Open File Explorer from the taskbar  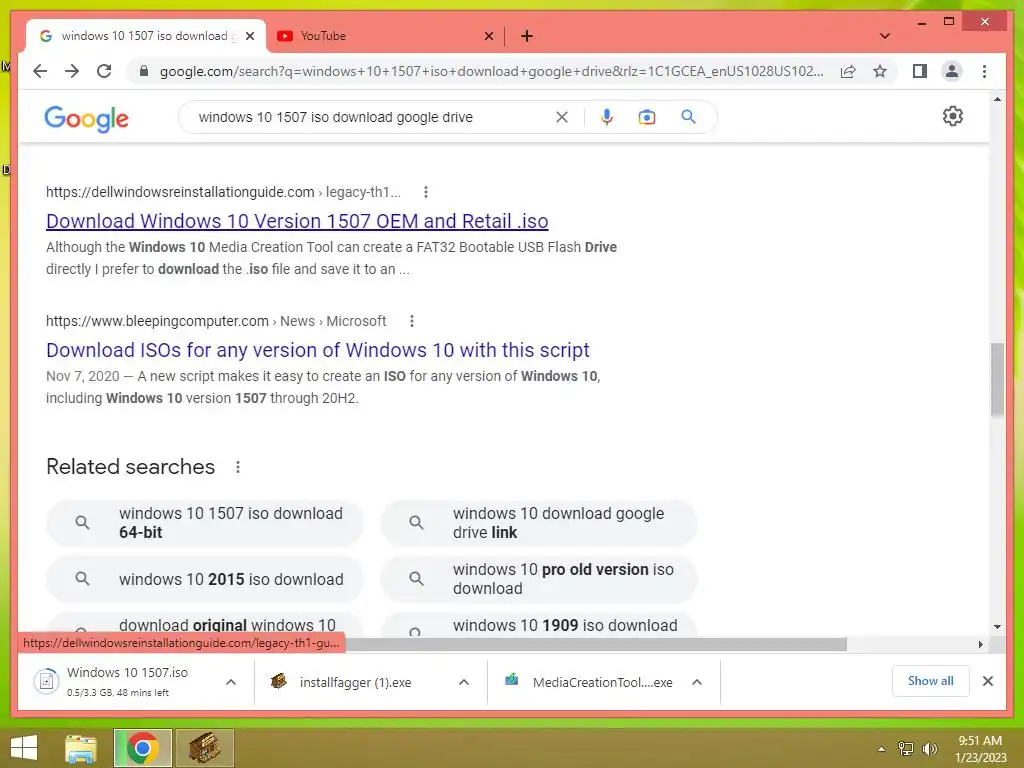coord(81,748)
